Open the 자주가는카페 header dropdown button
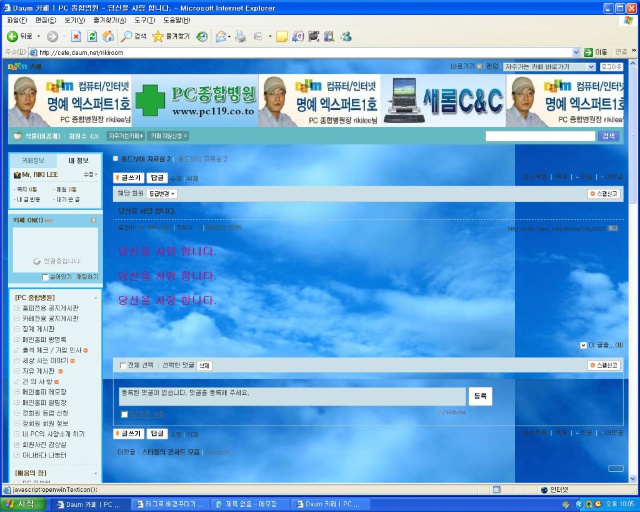This screenshot has width=640, height=512. coord(126,136)
